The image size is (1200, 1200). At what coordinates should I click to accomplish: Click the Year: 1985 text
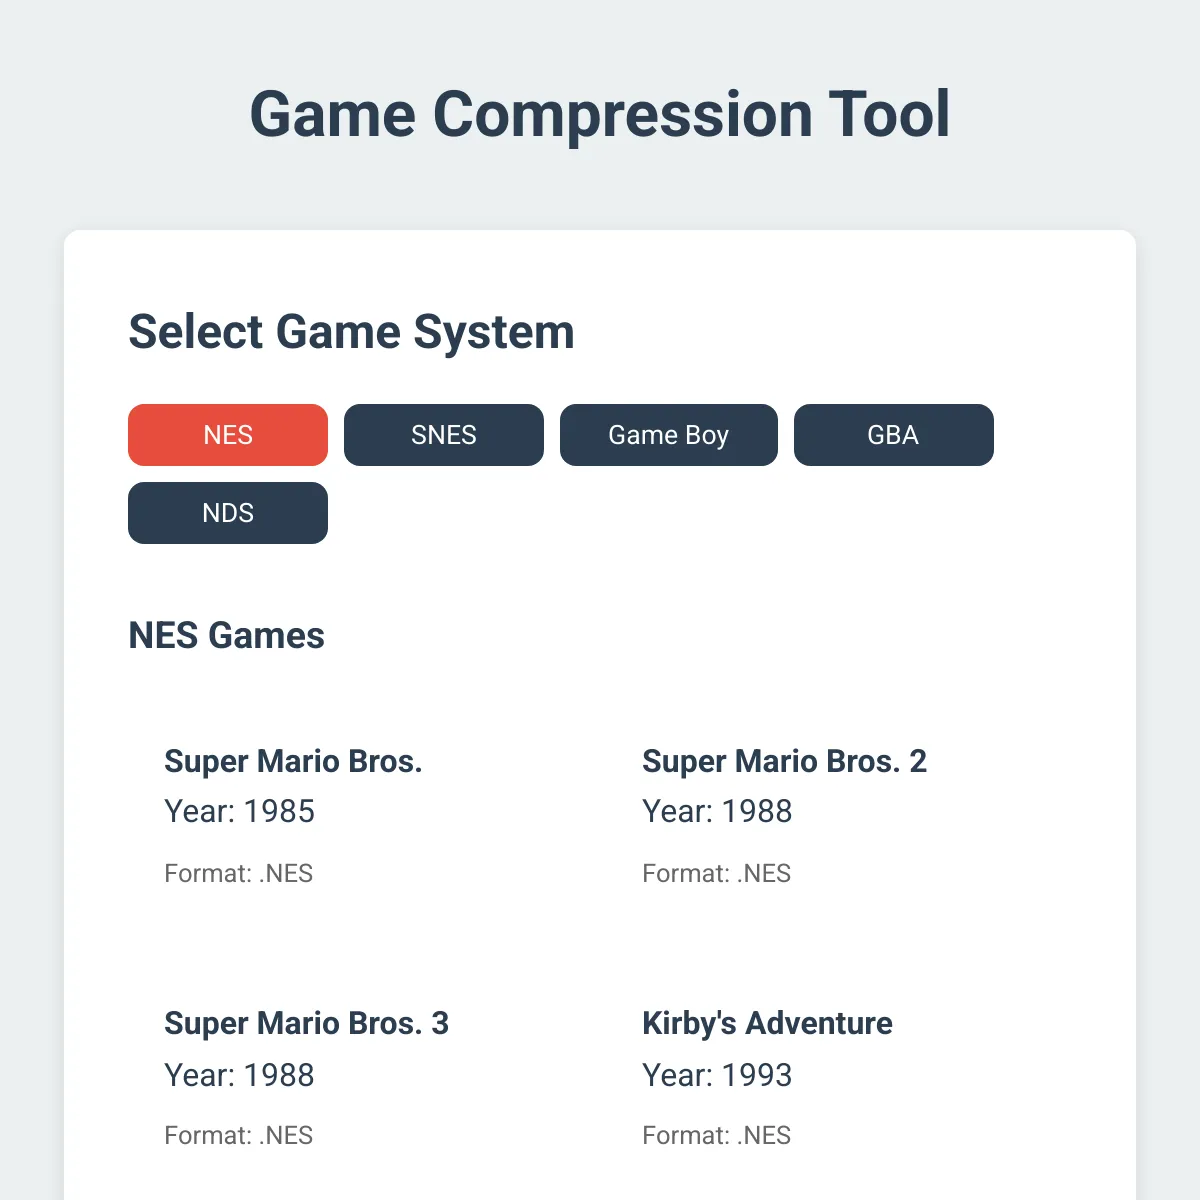239,811
